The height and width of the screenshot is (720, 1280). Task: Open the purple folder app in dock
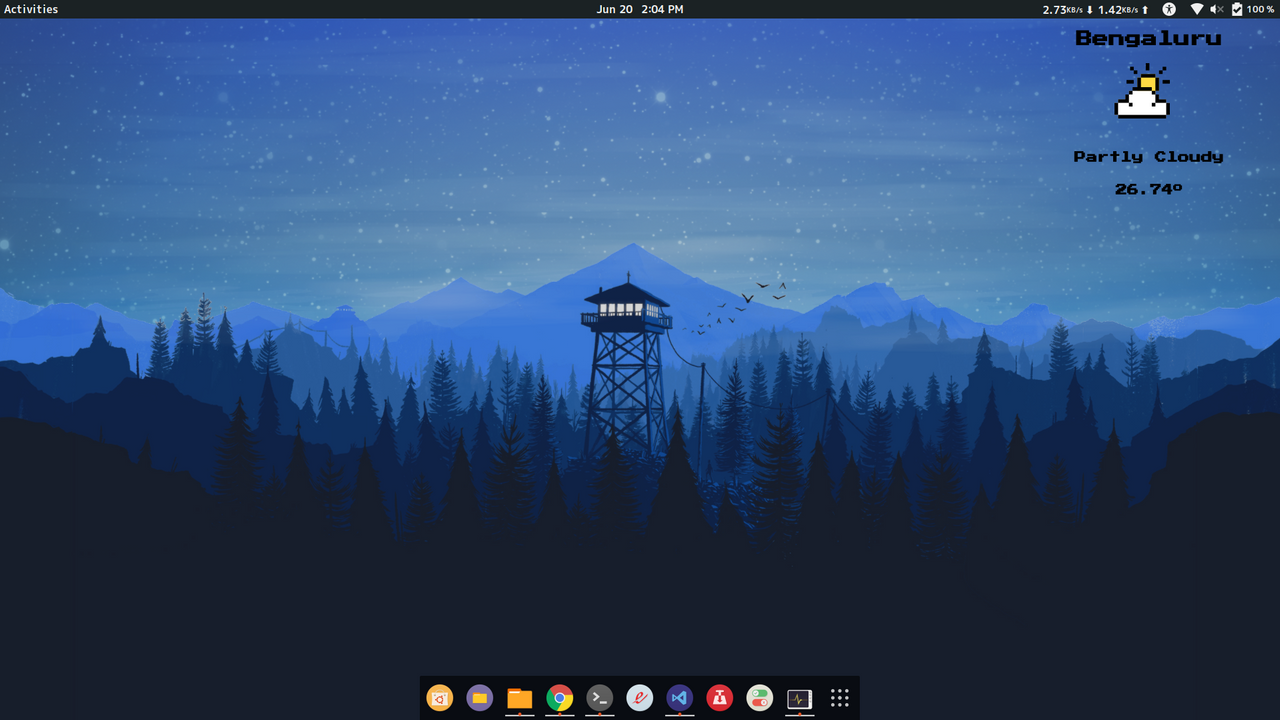click(480, 698)
